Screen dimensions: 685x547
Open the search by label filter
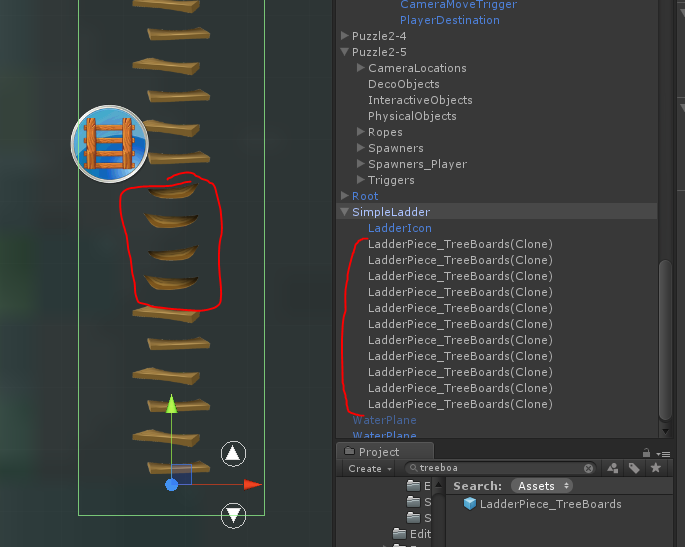point(634,468)
